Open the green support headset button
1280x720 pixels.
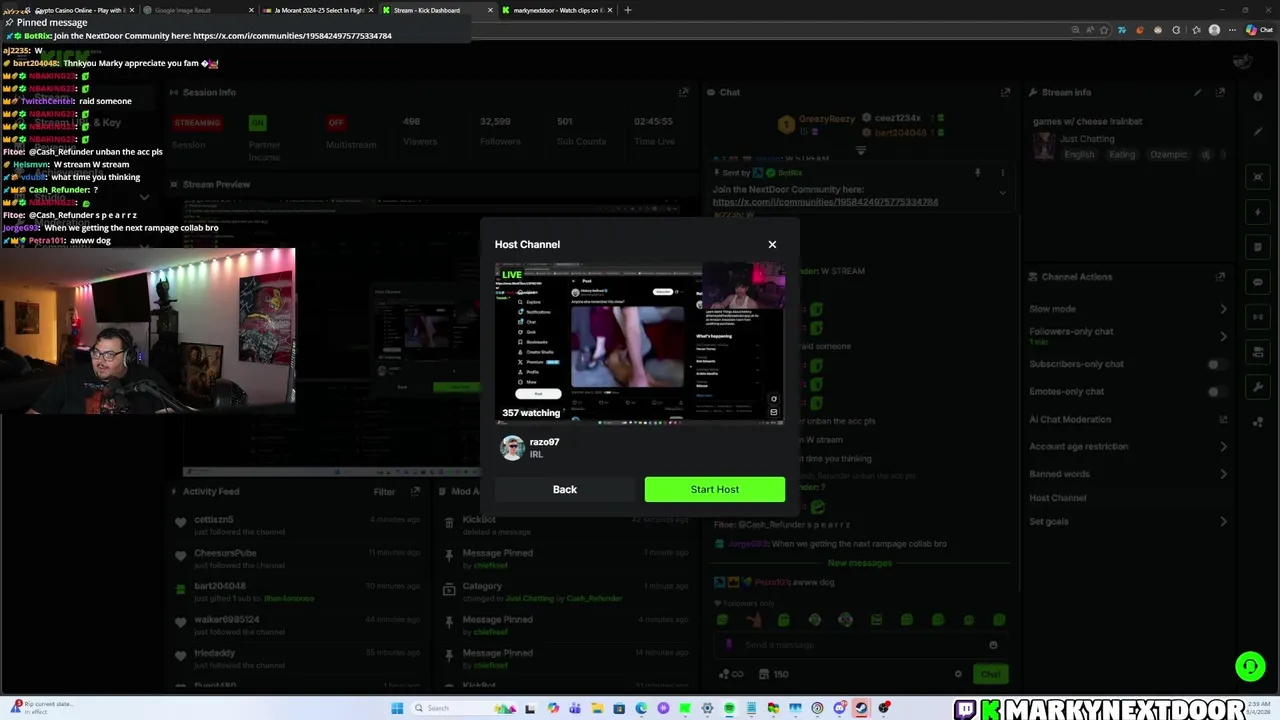click(1250, 666)
